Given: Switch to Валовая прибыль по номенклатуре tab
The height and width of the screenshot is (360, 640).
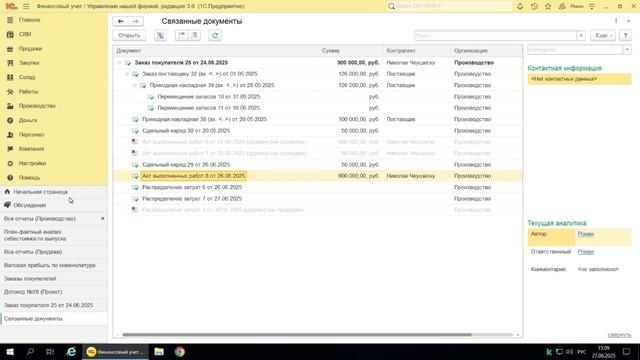Looking at the screenshot, I should 54,265.
